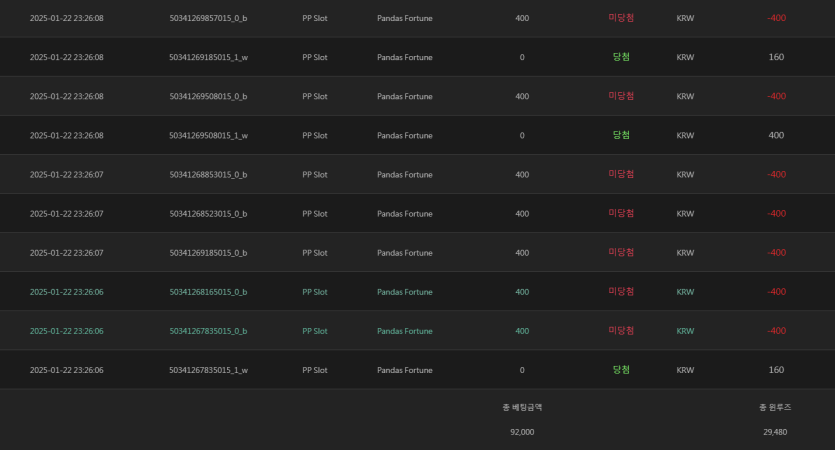835x450 pixels.
Task: Select the 29,480 win-lose total
Action: pos(776,431)
